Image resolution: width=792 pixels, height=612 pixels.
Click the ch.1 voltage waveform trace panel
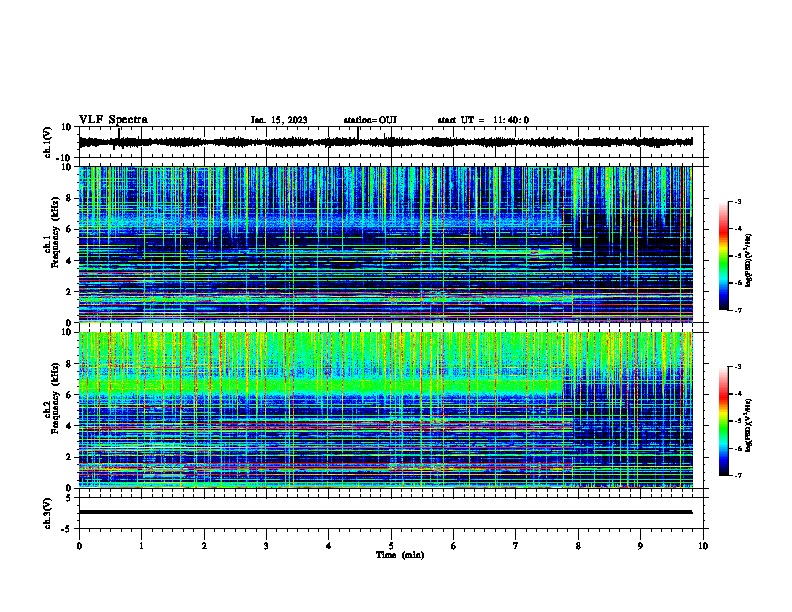391,142
